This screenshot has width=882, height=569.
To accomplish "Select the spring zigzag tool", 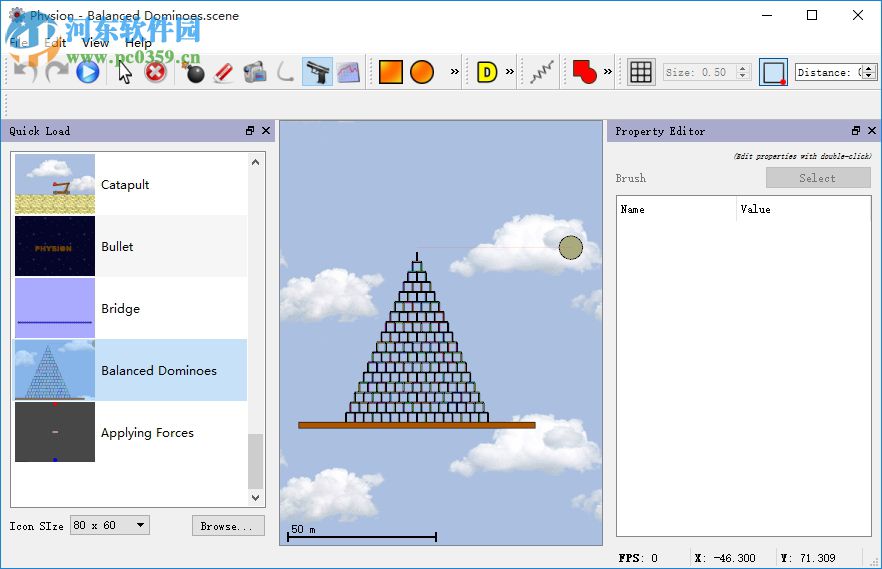I will 542,72.
